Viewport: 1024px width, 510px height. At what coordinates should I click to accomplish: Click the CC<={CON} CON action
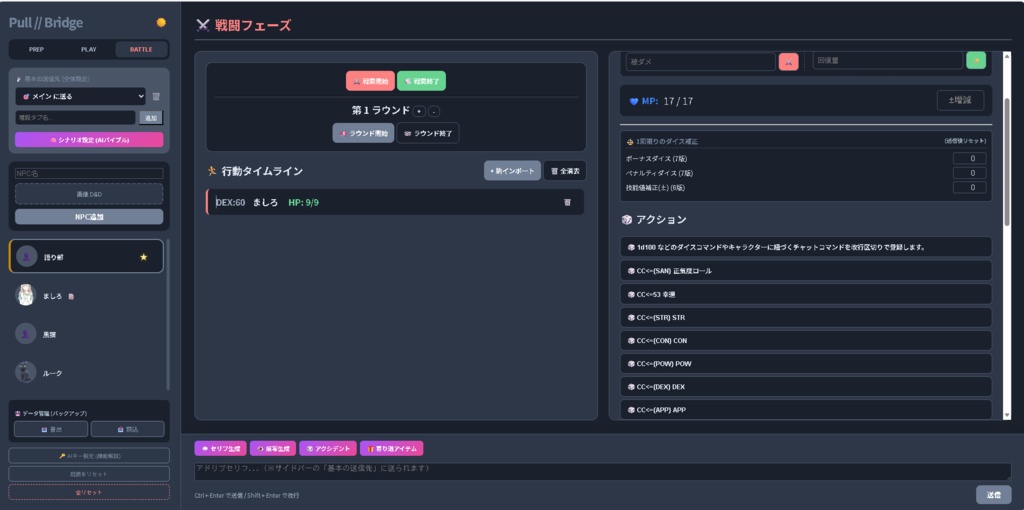(x=806, y=340)
